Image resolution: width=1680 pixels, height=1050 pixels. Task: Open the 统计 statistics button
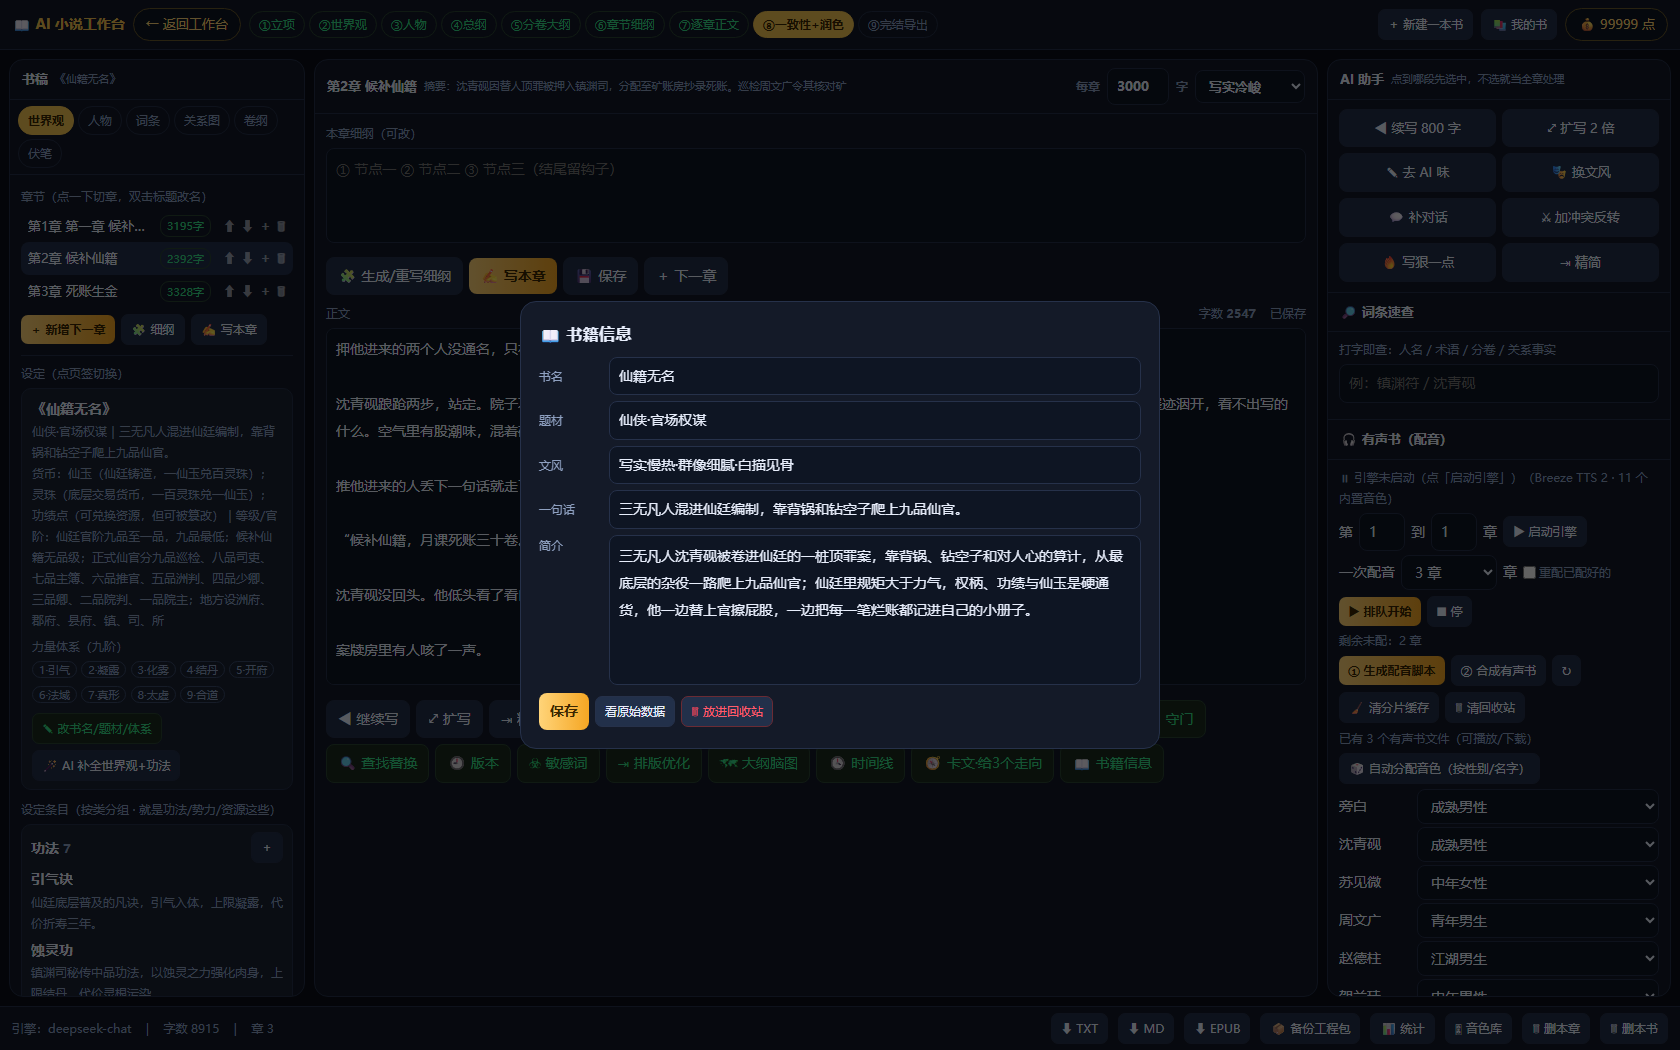(1403, 1028)
